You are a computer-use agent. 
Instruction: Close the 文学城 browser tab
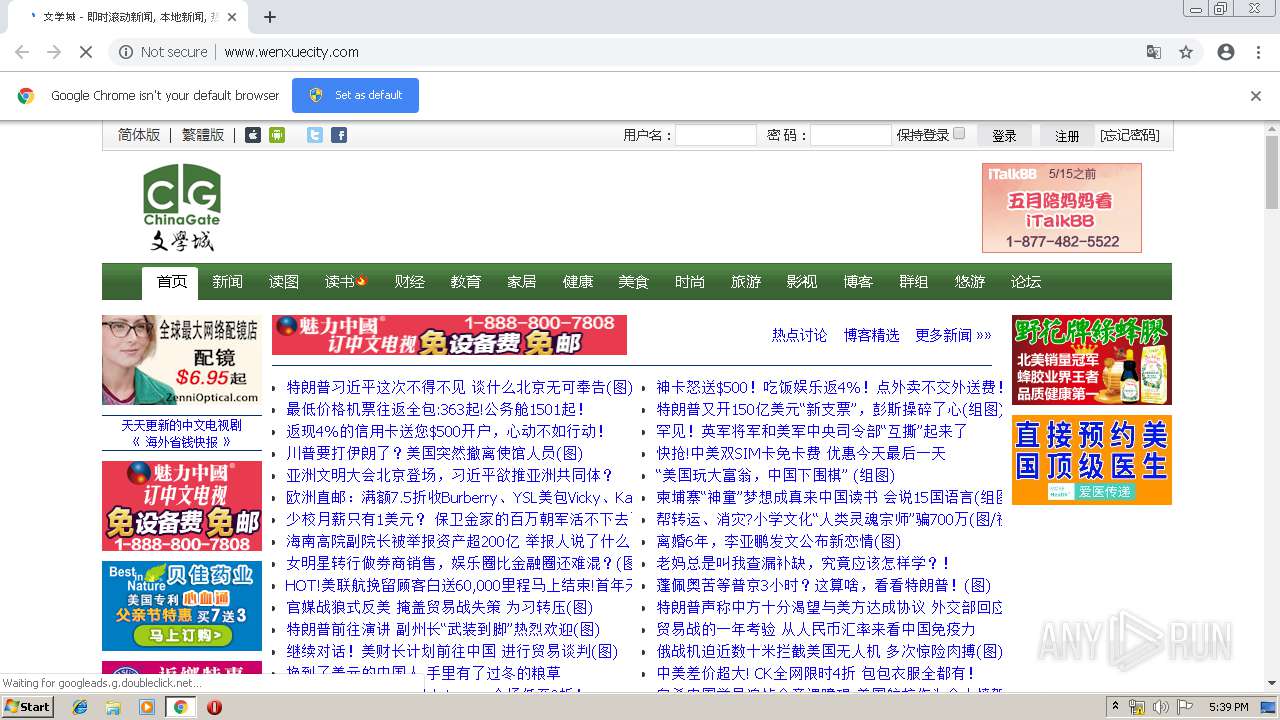(233, 17)
